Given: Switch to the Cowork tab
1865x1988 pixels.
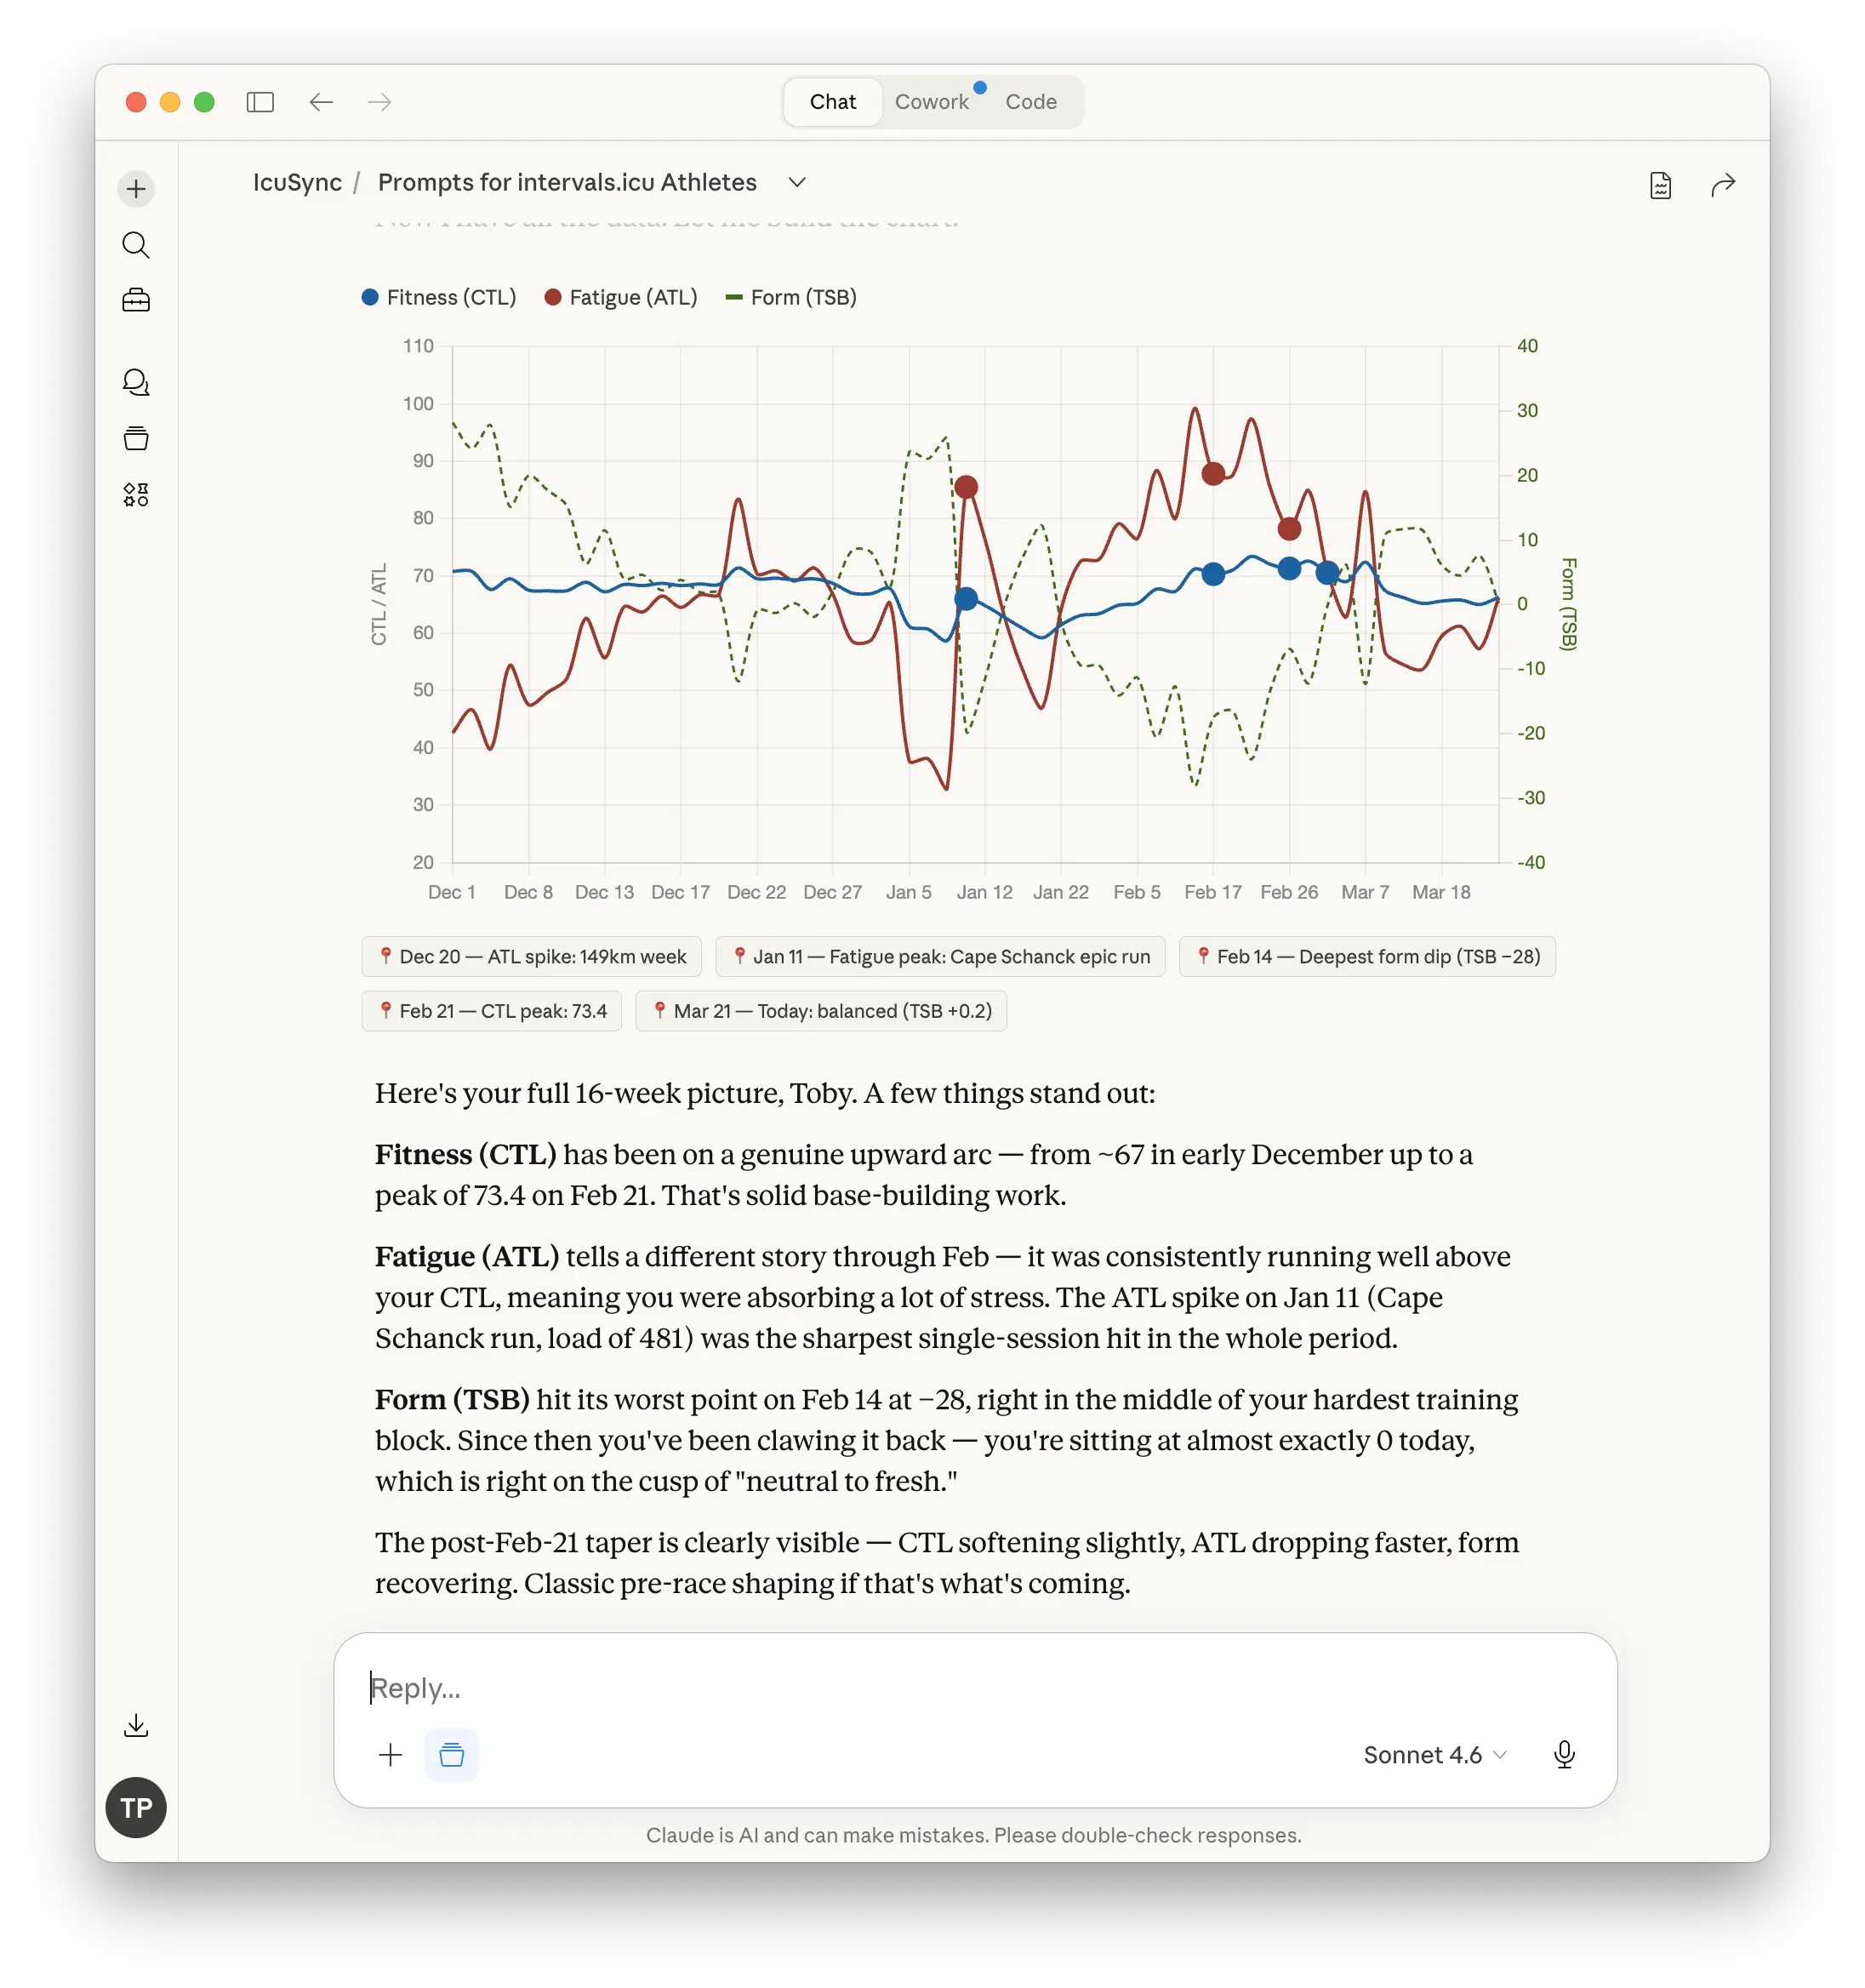Looking at the screenshot, I should pos(932,102).
